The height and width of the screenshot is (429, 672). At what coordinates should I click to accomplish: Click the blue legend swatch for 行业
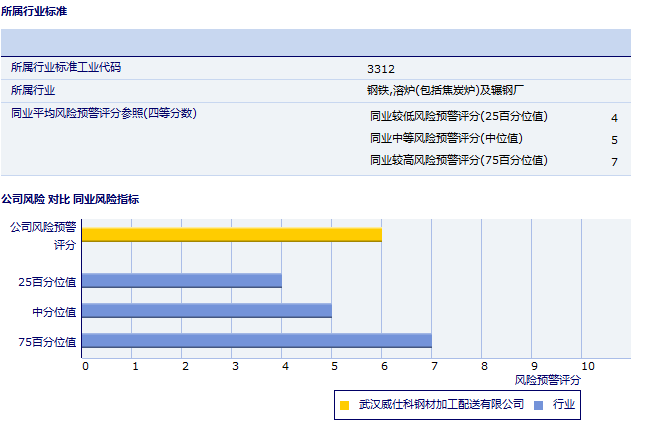[538, 405]
